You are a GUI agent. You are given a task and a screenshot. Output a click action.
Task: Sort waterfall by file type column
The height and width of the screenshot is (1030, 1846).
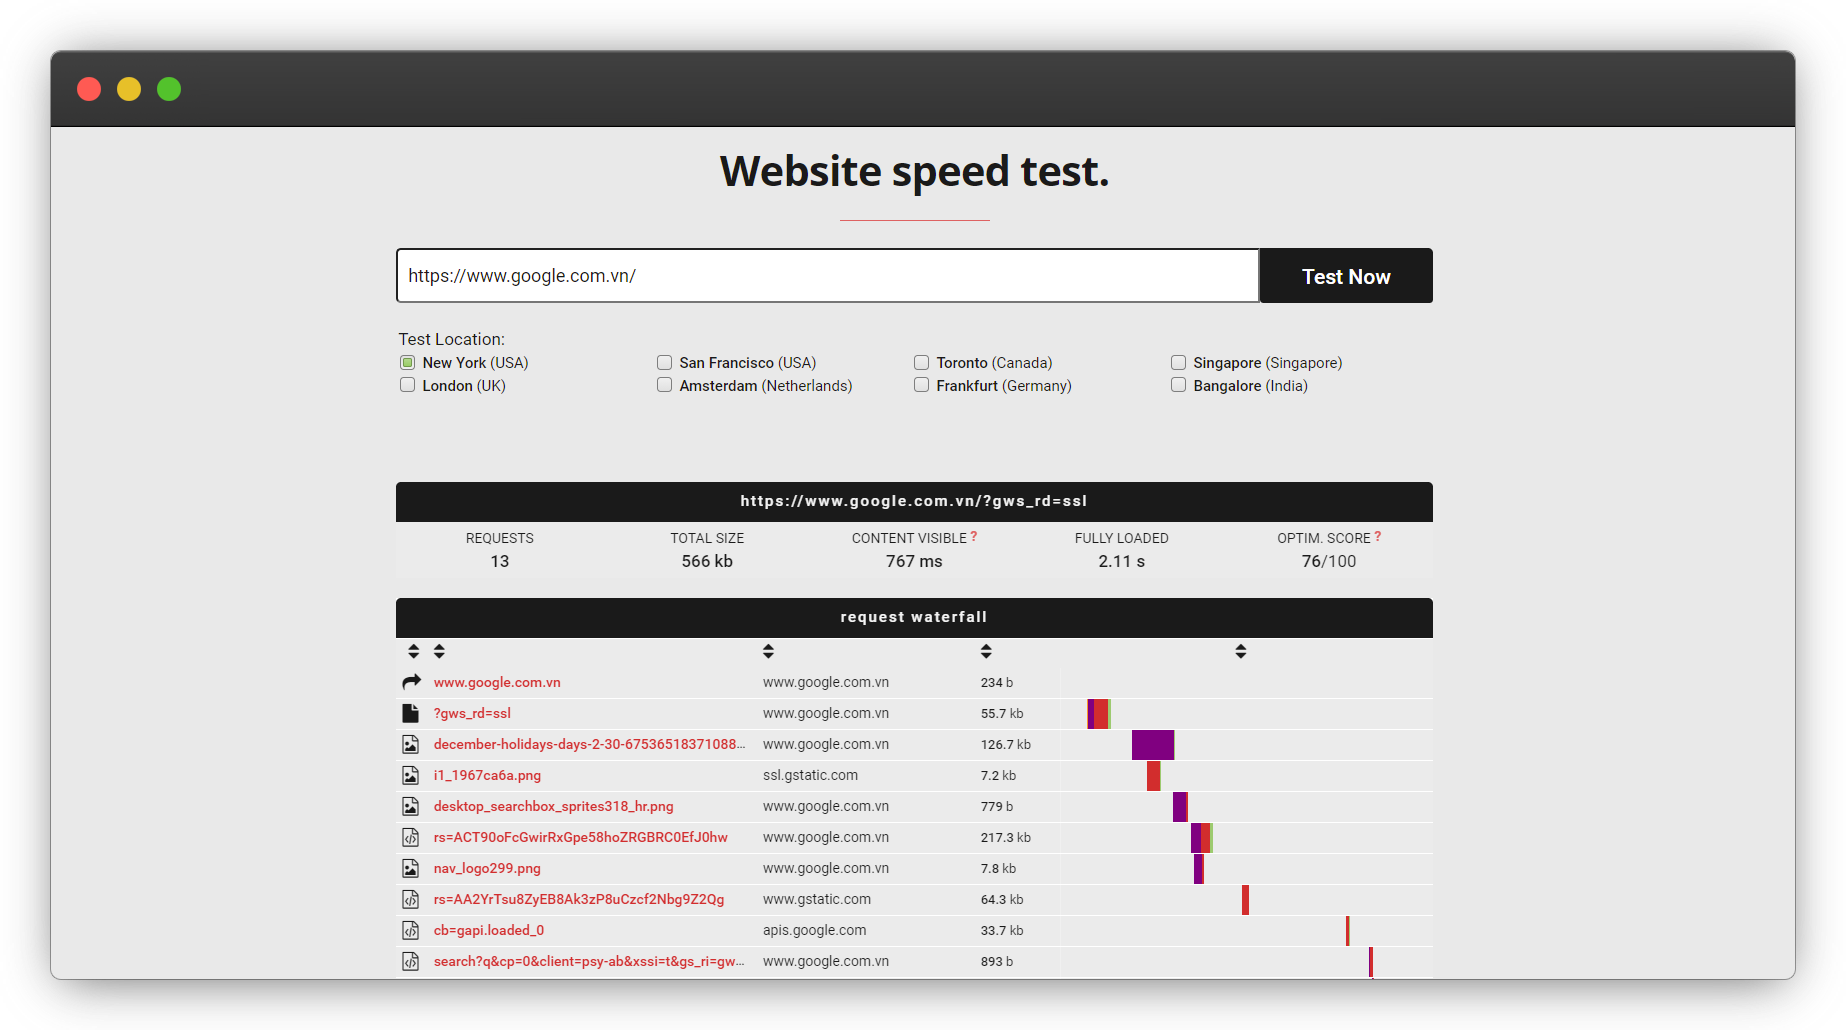click(413, 651)
